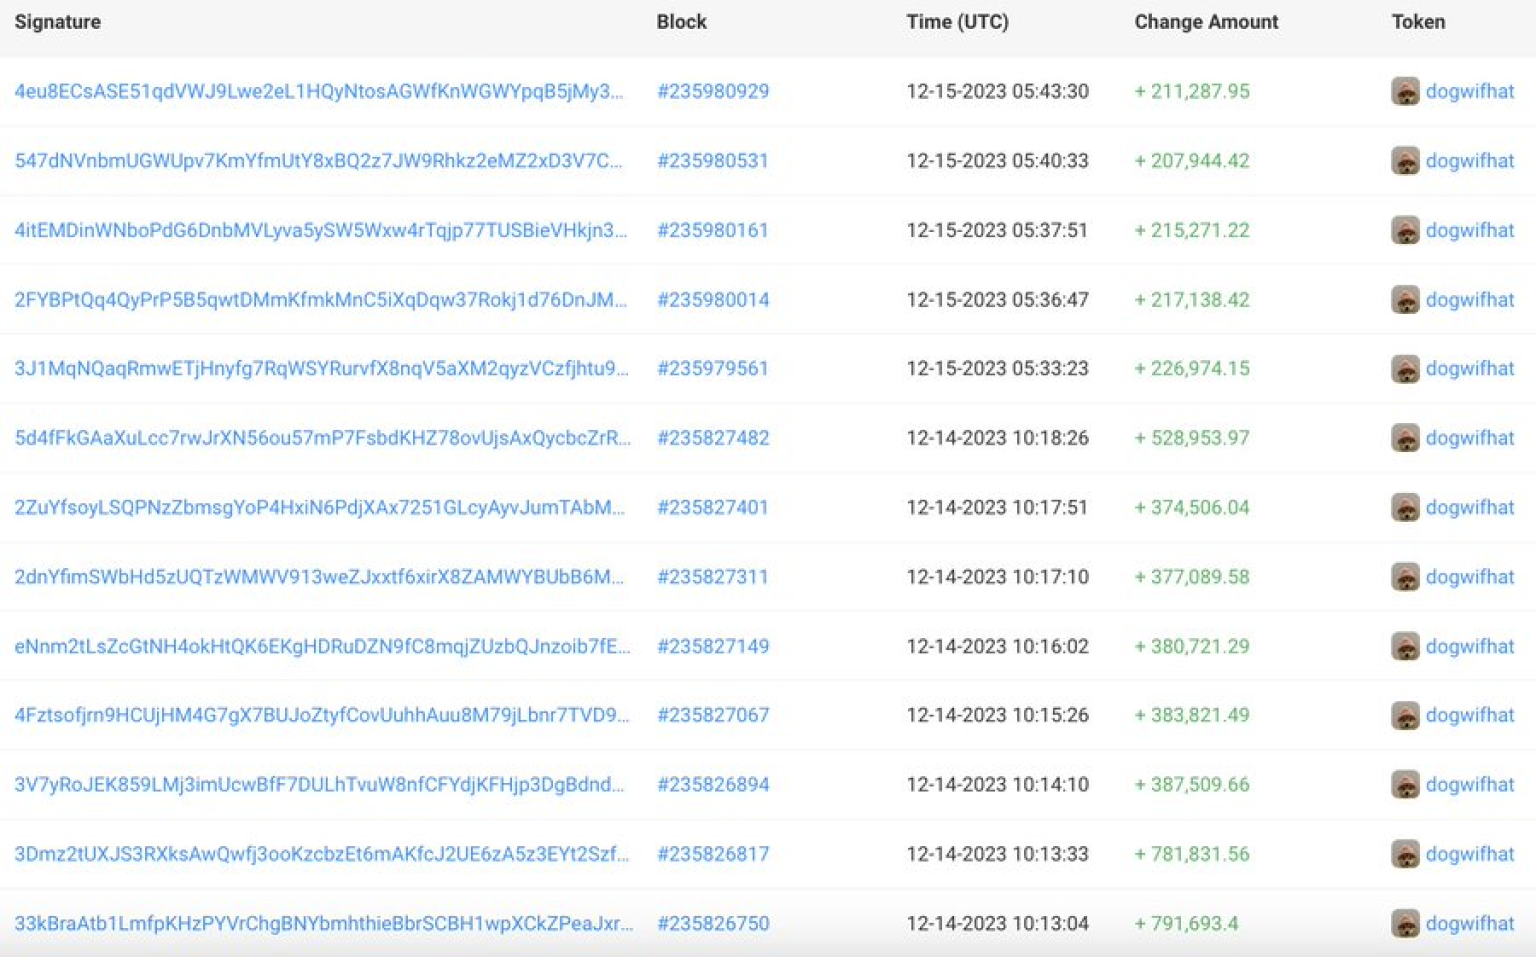Open signature 4eu8ECsASE51qdVWJ9Lwe2eL1HQyNtosAGW
The height and width of the screenshot is (957, 1536).
(x=320, y=91)
